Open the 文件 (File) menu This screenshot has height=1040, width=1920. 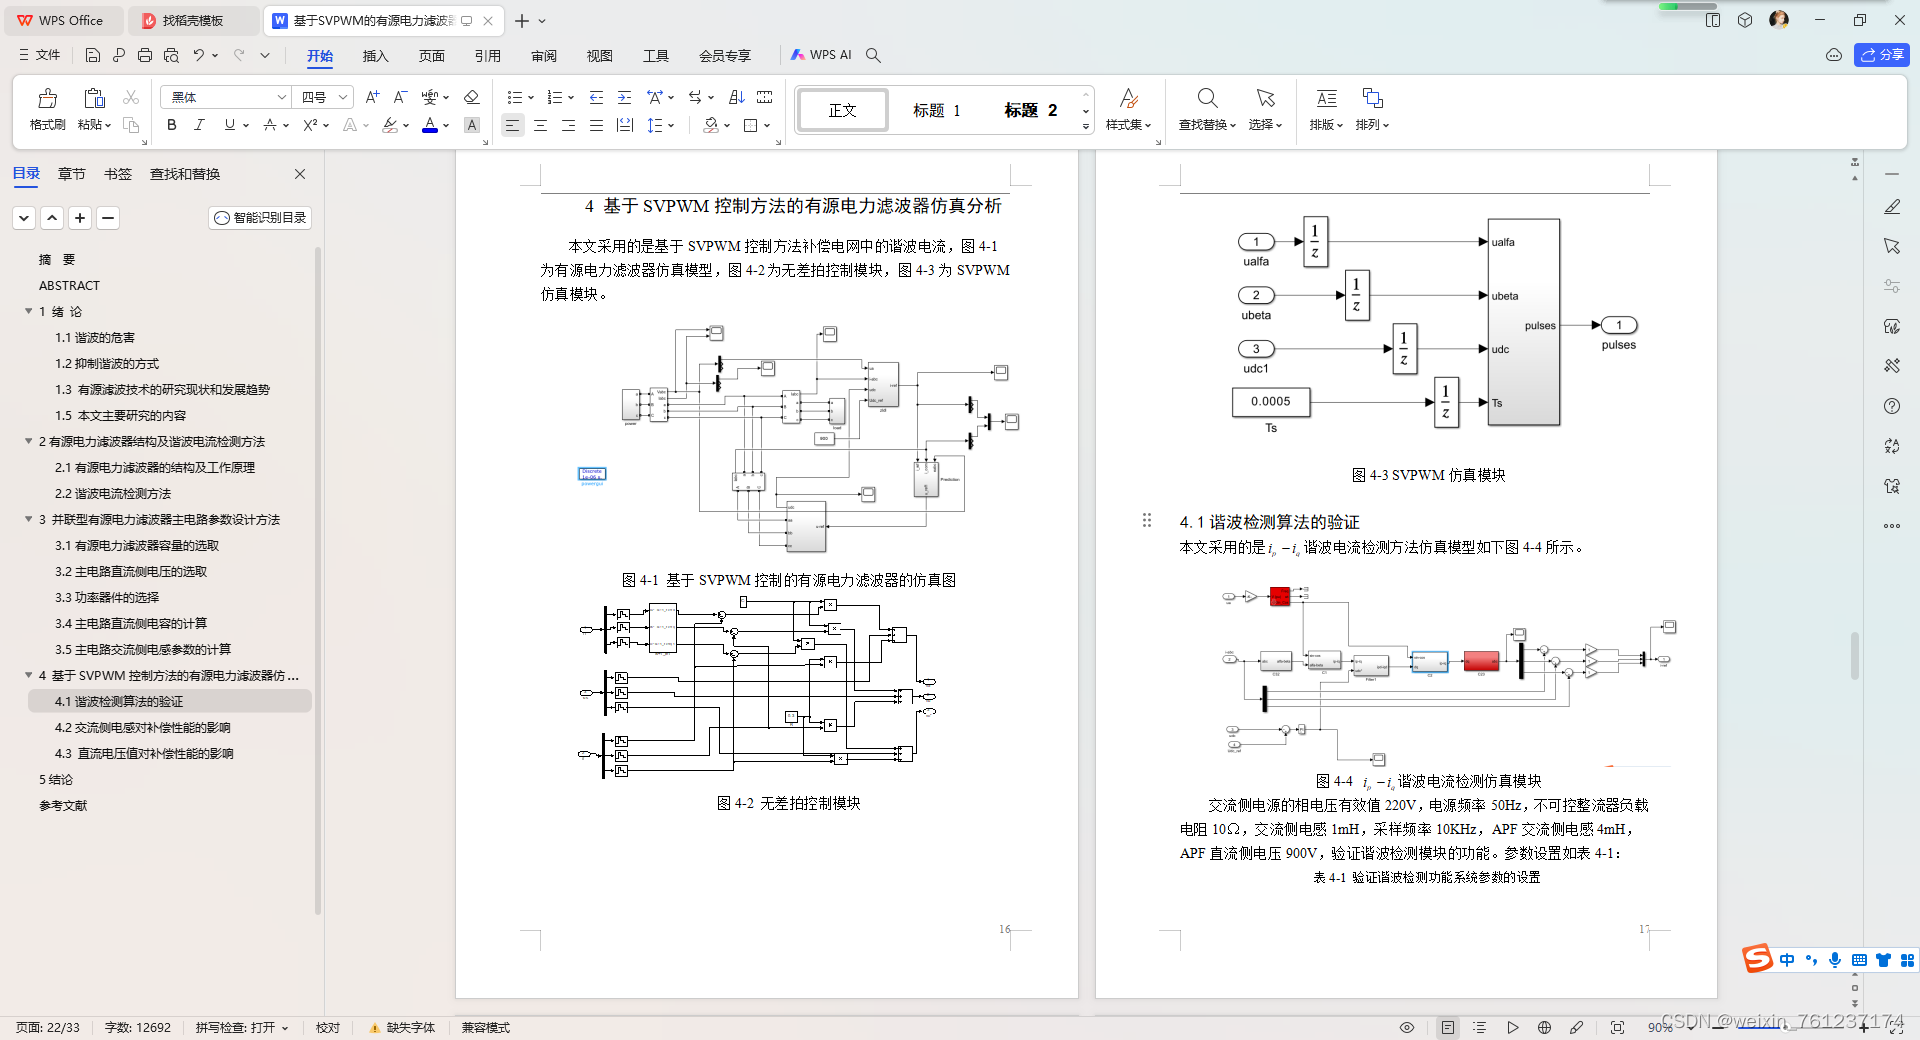click(x=40, y=55)
